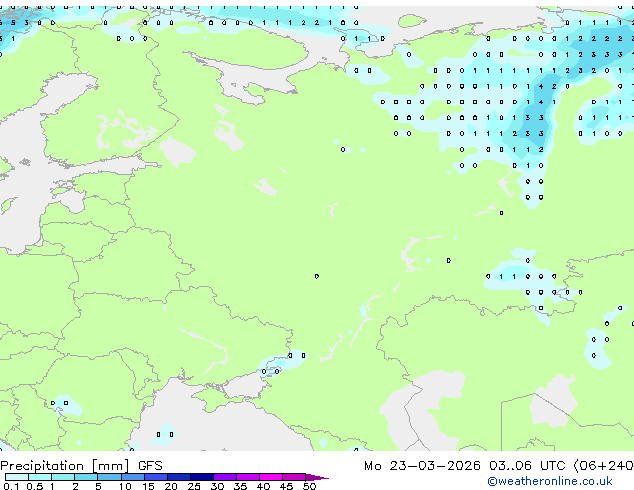Pick the 35–40 mm violet-magenta swatch

click(248, 477)
